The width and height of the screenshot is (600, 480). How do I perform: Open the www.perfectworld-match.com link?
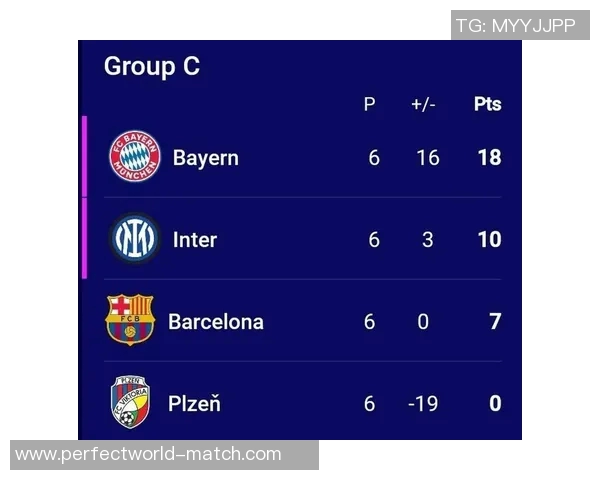coord(148,454)
